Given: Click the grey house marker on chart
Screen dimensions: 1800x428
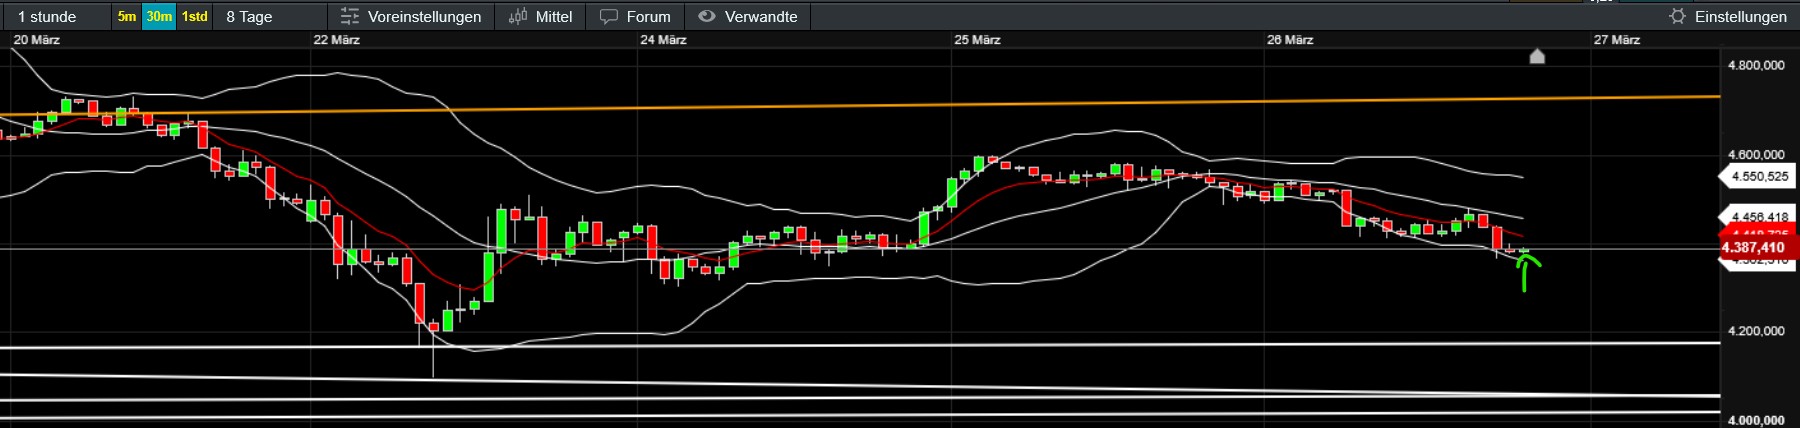Looking at the screenshot, I should pyautogui.click(x=1537, y=56).
